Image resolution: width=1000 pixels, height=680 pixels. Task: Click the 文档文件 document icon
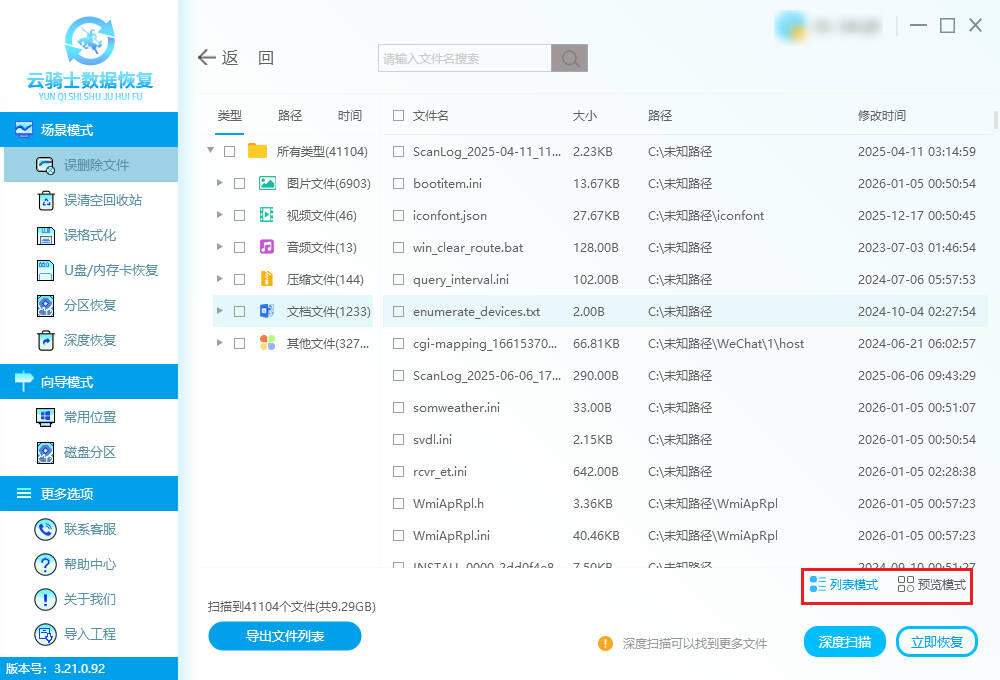point(267,311)
